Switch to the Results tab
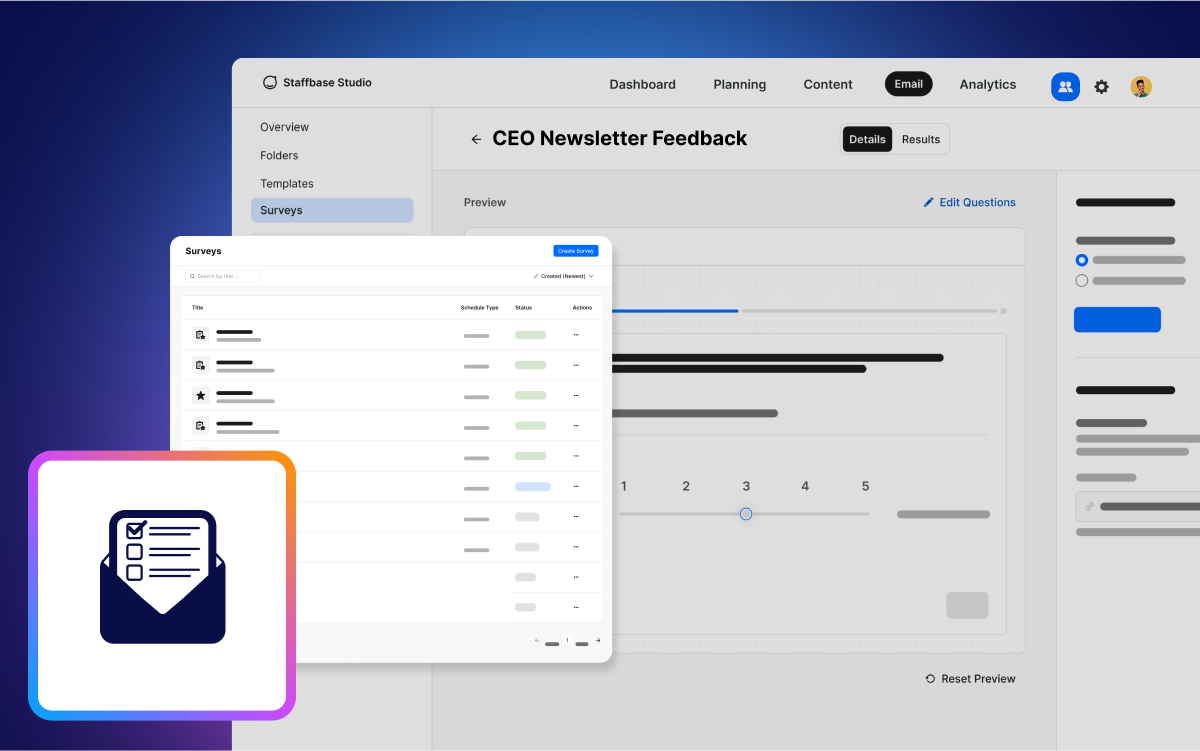Viewport: 1200px width, 751px height. pyautogui.click(x=921, y=139)
